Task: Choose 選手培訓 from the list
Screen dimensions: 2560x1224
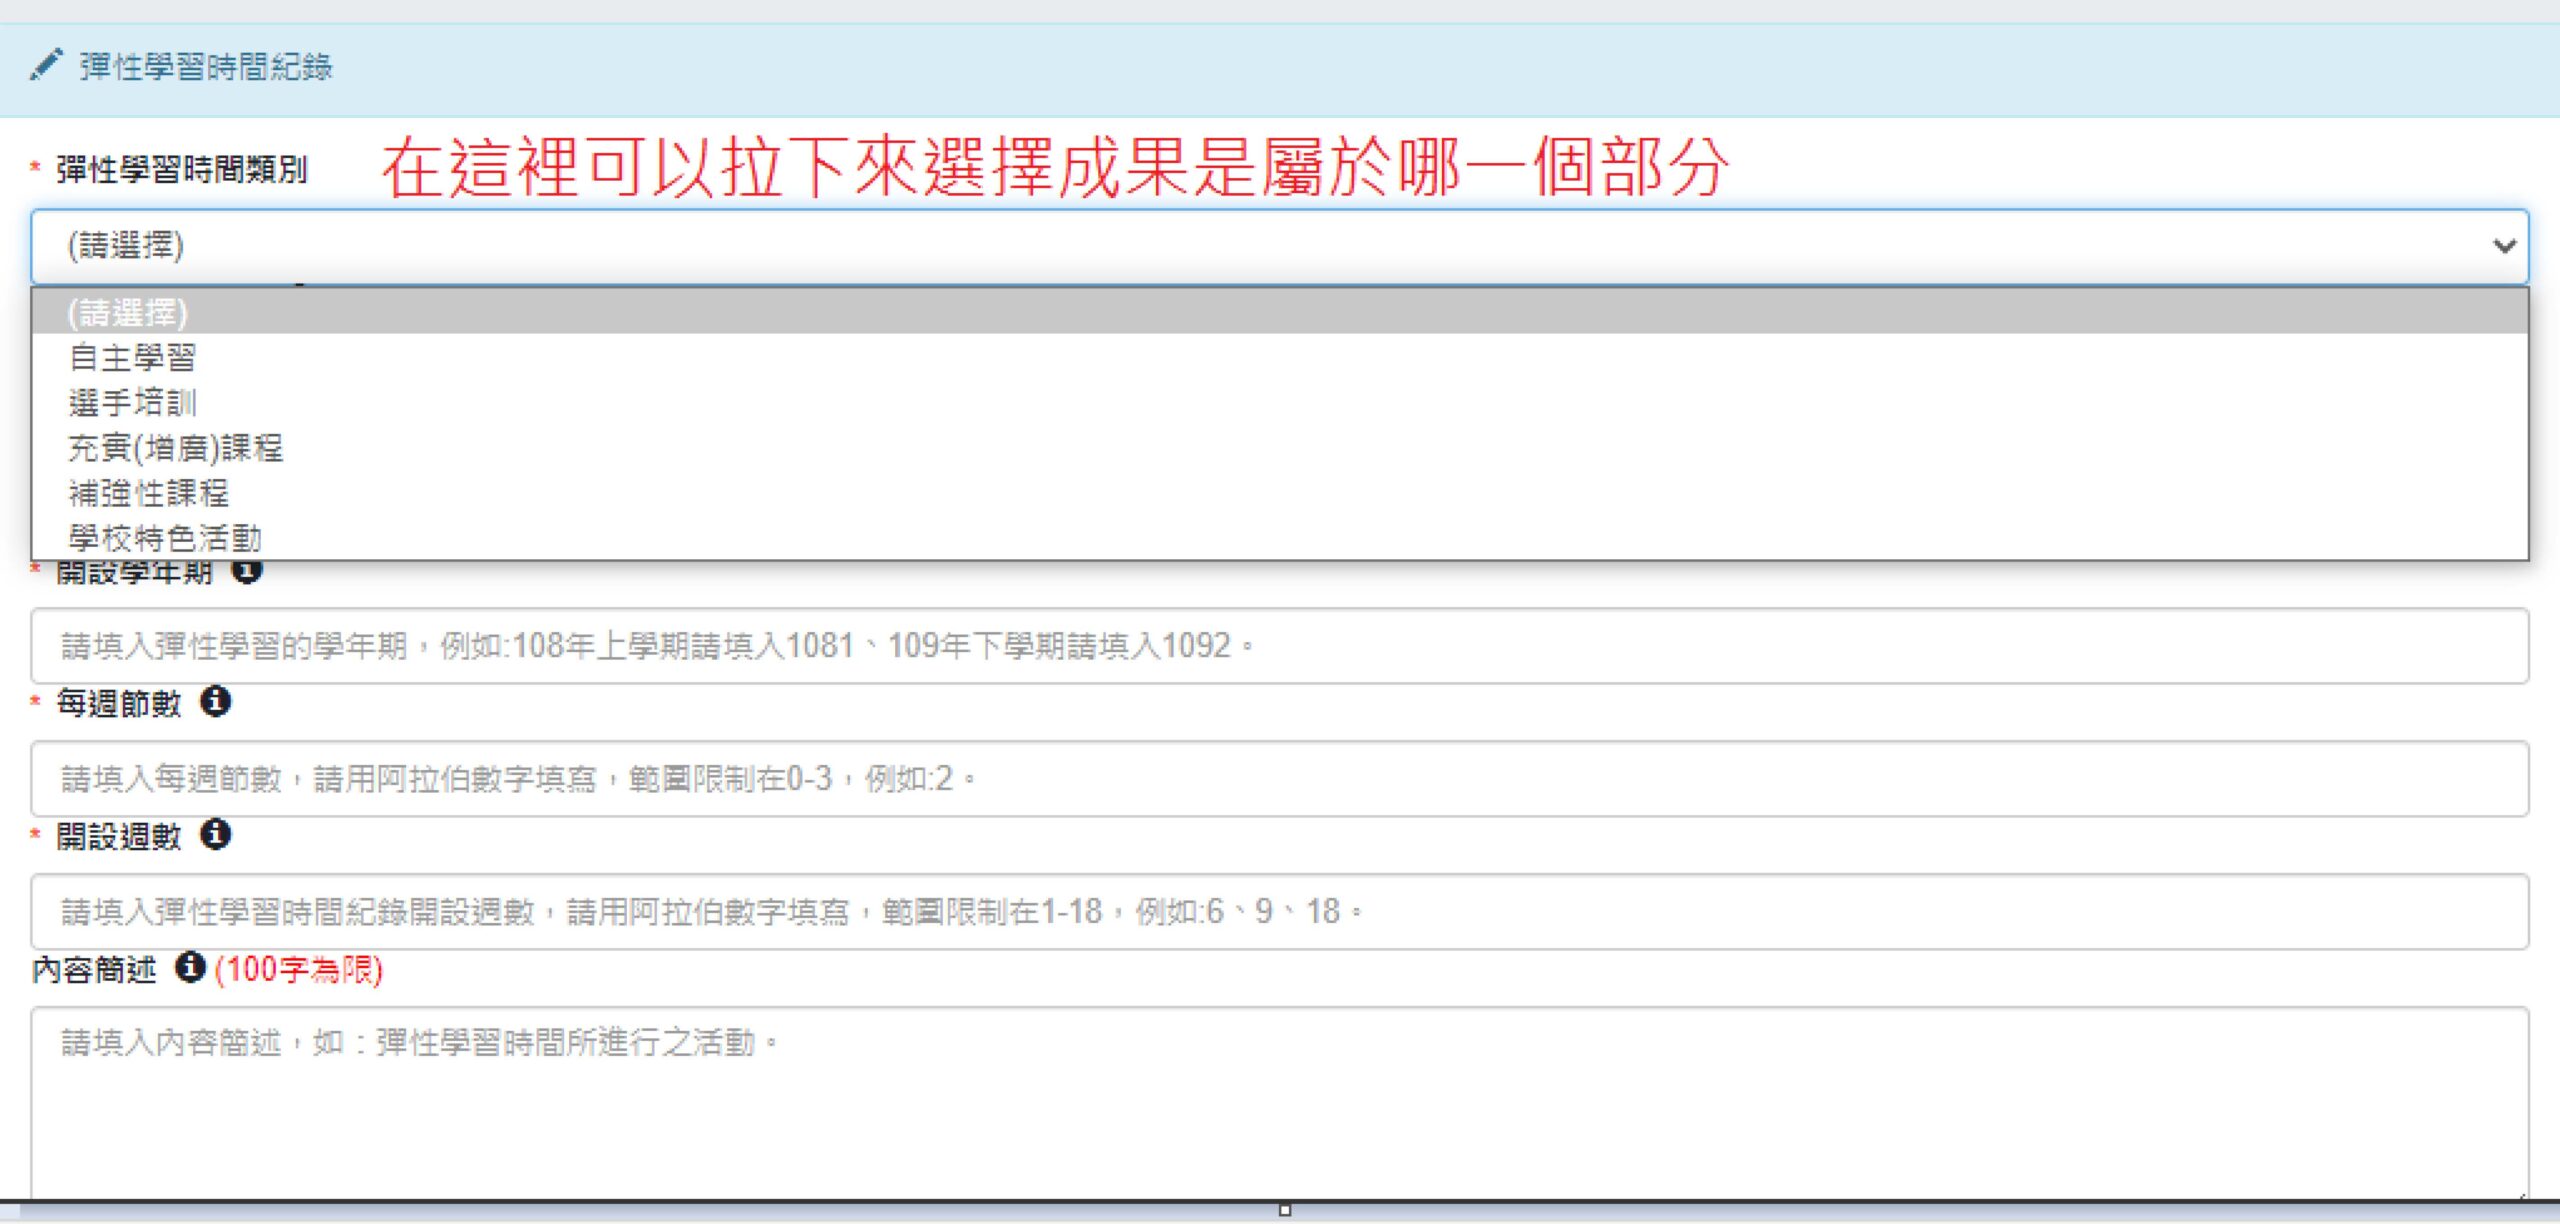Action: [1279, 402]
